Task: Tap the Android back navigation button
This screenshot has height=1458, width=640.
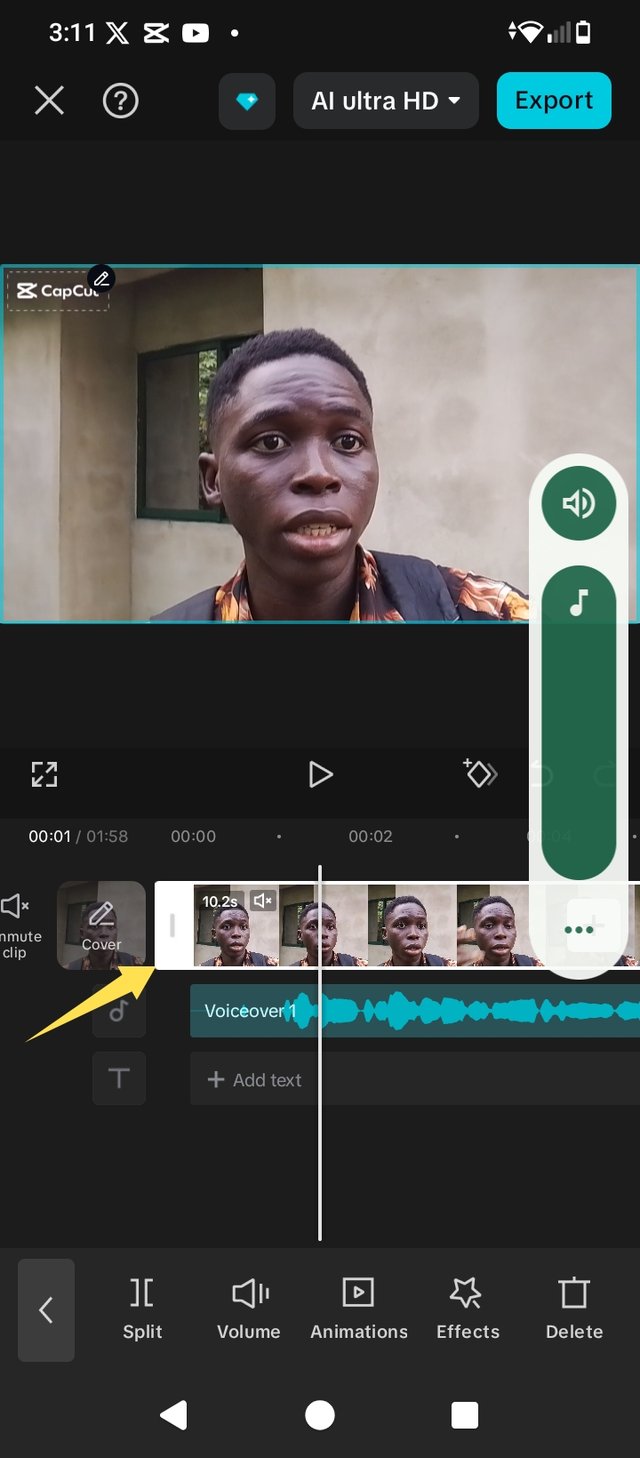Action: (174, 1414)
